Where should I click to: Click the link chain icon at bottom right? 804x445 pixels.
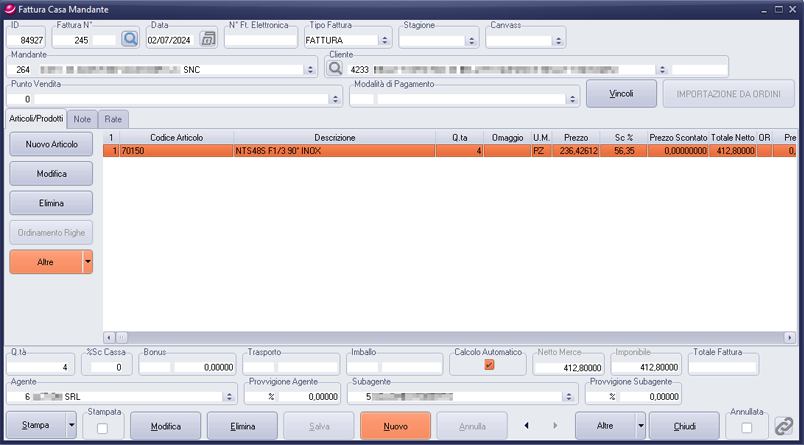click(x=785, y=426)
